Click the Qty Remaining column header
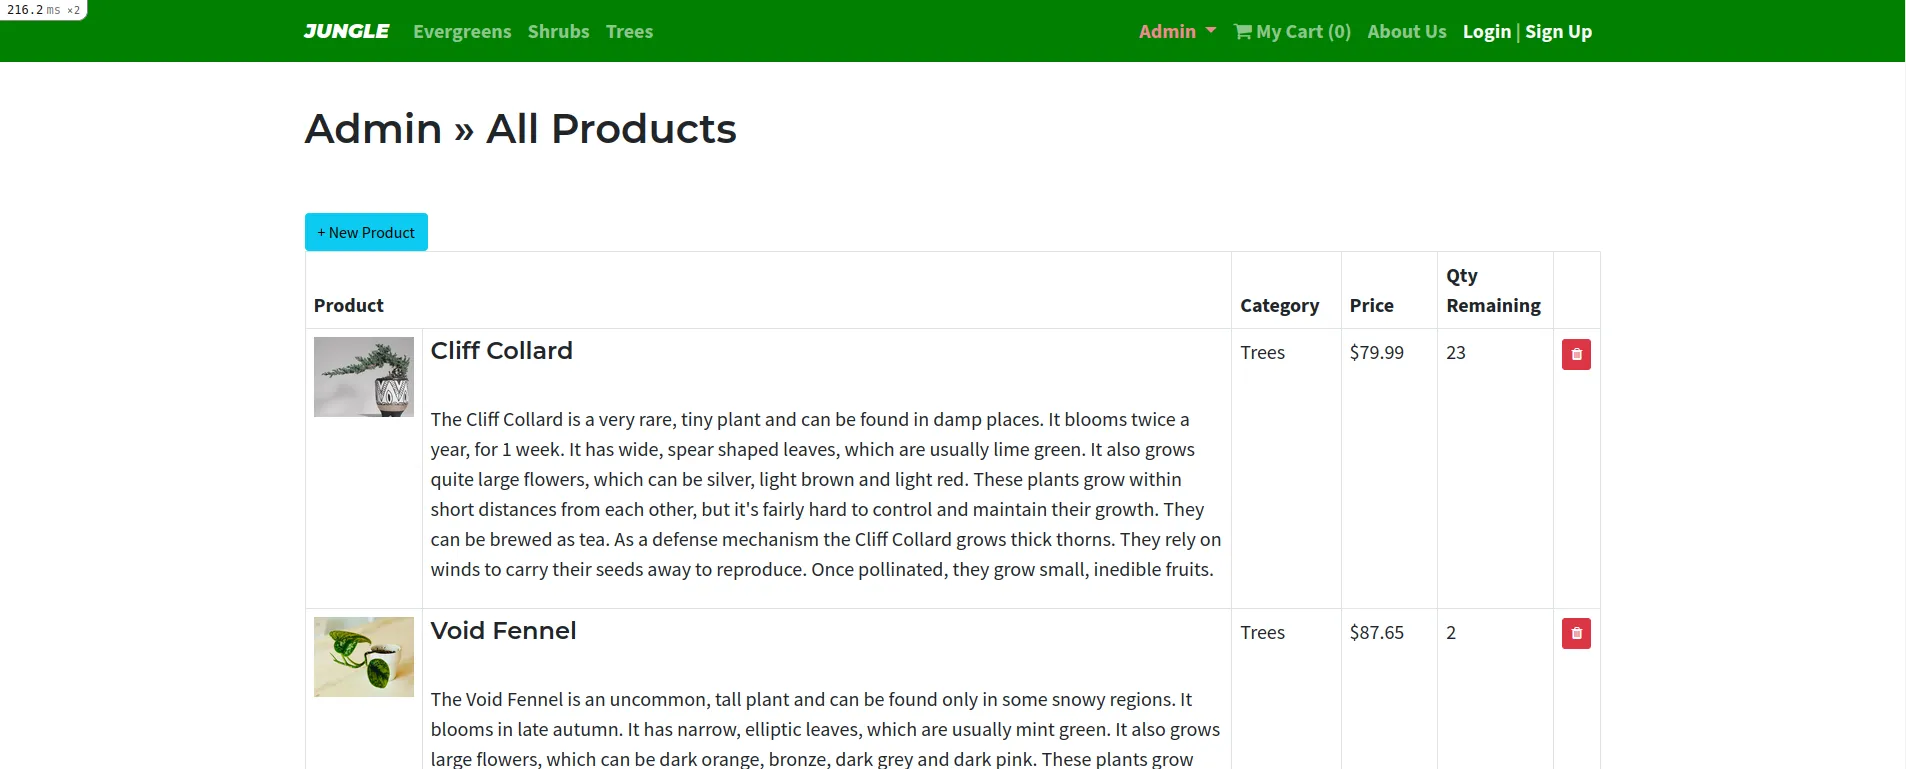Viewport: 1906px width, 769px height. pyautogui.click(x=1493, y=290)
